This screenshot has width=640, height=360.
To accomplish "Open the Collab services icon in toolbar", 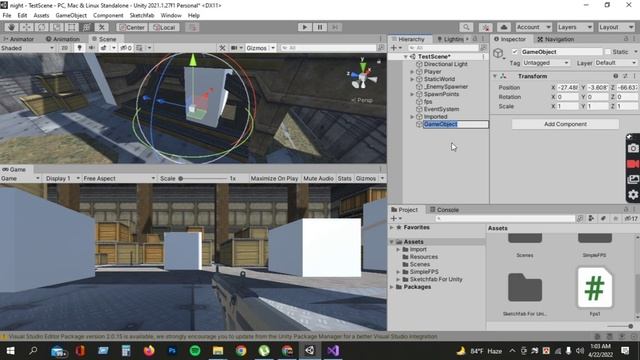I will (486, 27).
